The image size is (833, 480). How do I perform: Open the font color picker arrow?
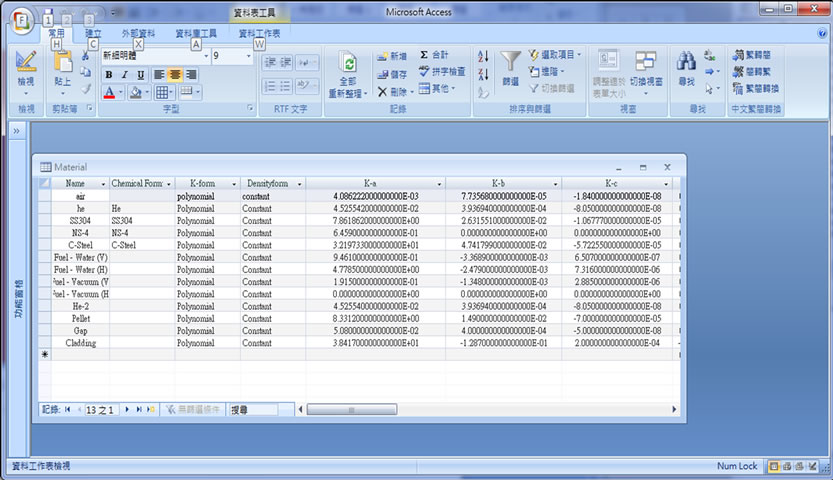point(122,93)
